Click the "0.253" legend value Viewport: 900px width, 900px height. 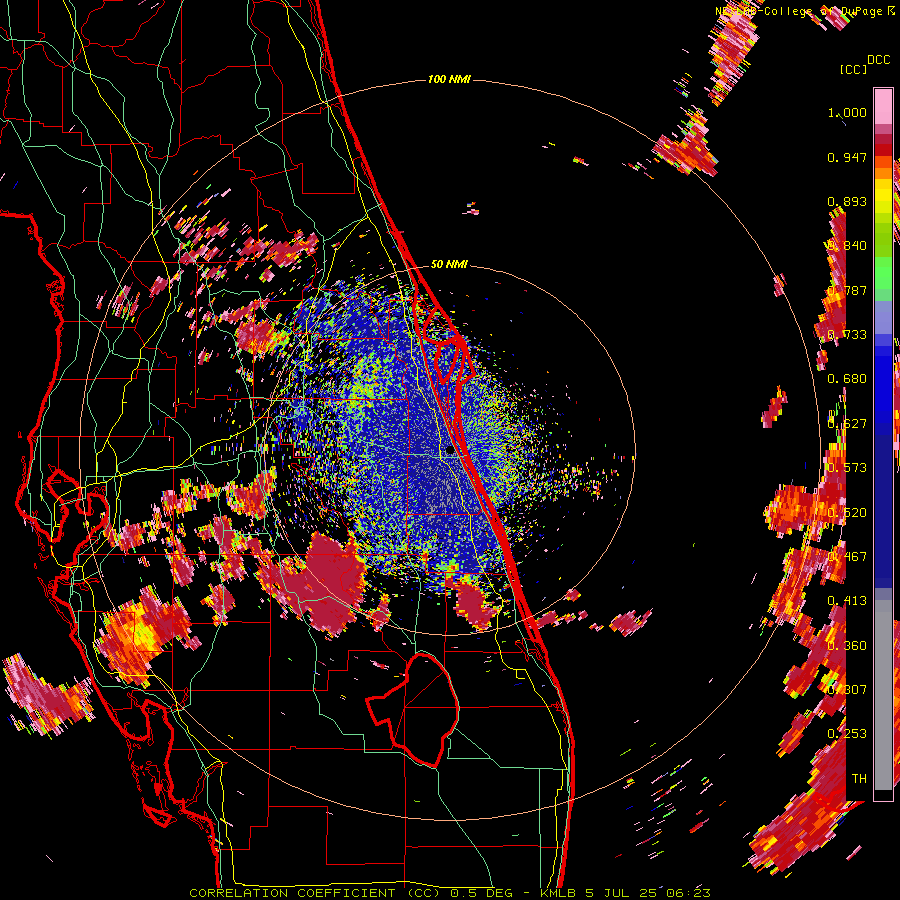point(847,734)
